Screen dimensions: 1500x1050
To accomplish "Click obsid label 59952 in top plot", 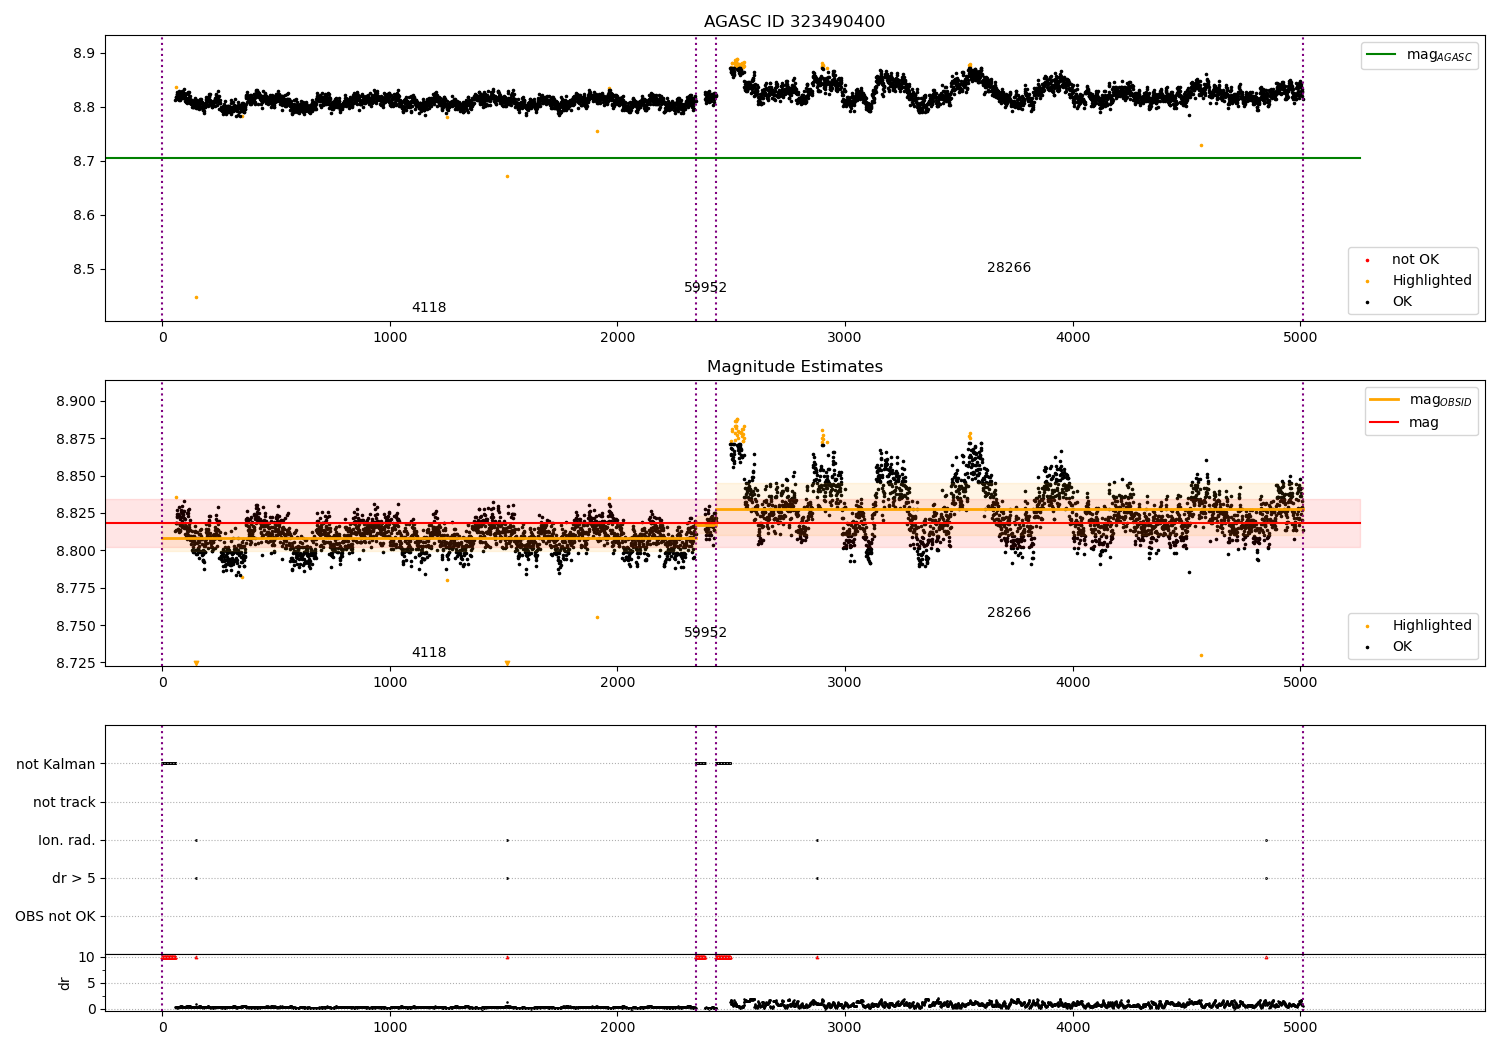I will click(x=705, y=288).
